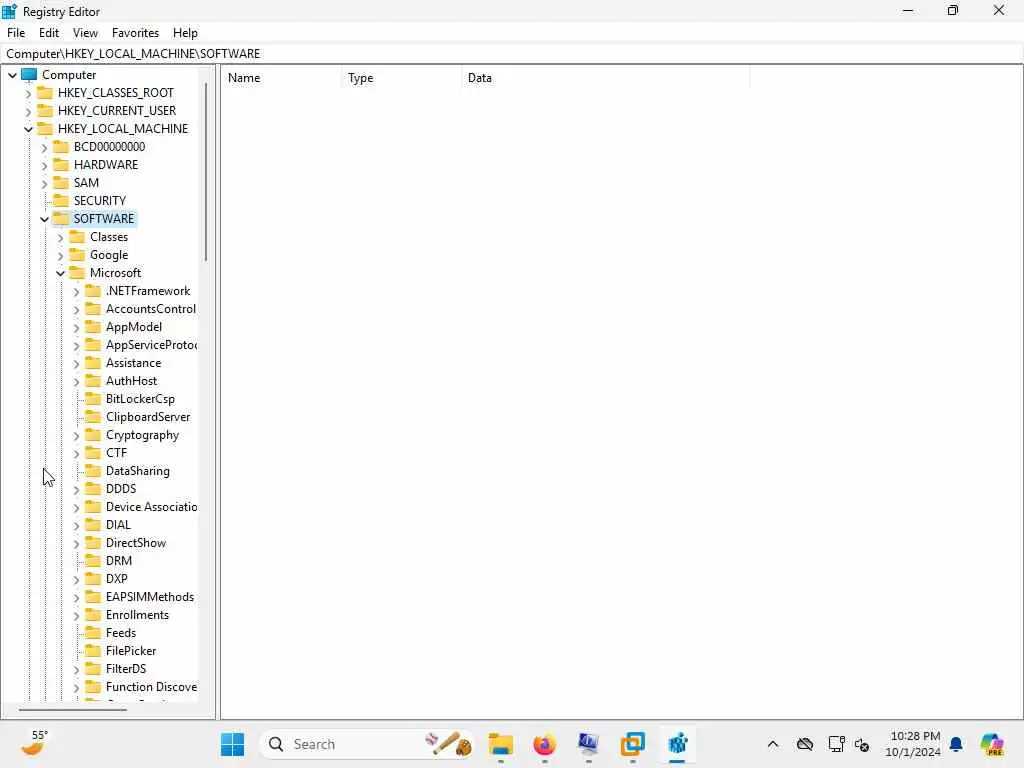The height and width of the screenshot is (768, 1024).
Task: Select the DIAL key
Action: [118, 524]
